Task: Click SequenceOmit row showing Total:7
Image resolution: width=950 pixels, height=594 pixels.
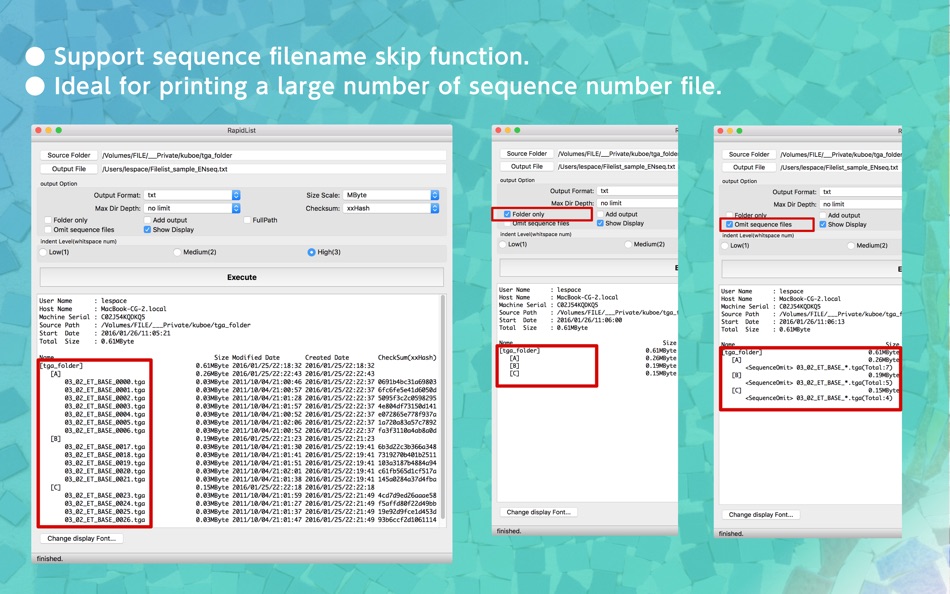Action: click(819, 367)
